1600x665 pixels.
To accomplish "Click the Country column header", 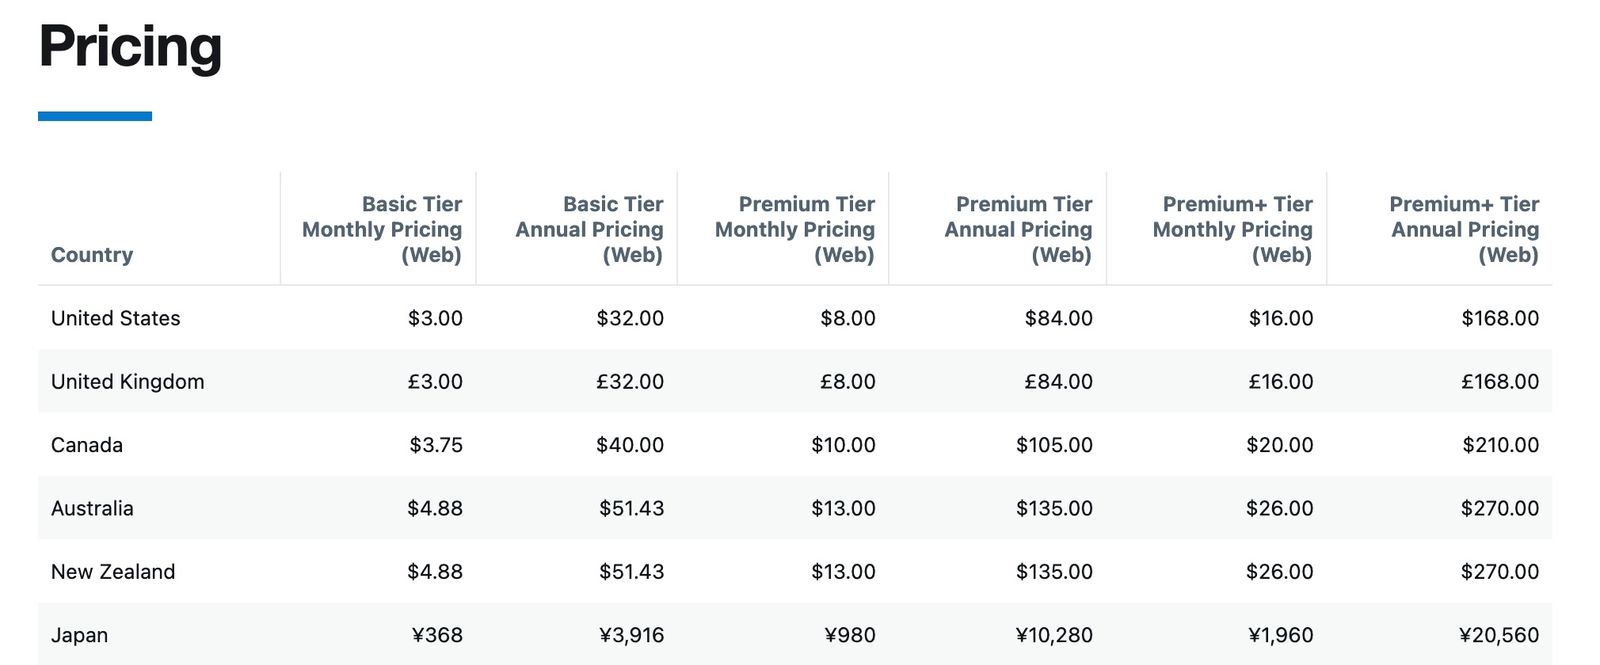I will pyautogui.click(x=92, y=255).
